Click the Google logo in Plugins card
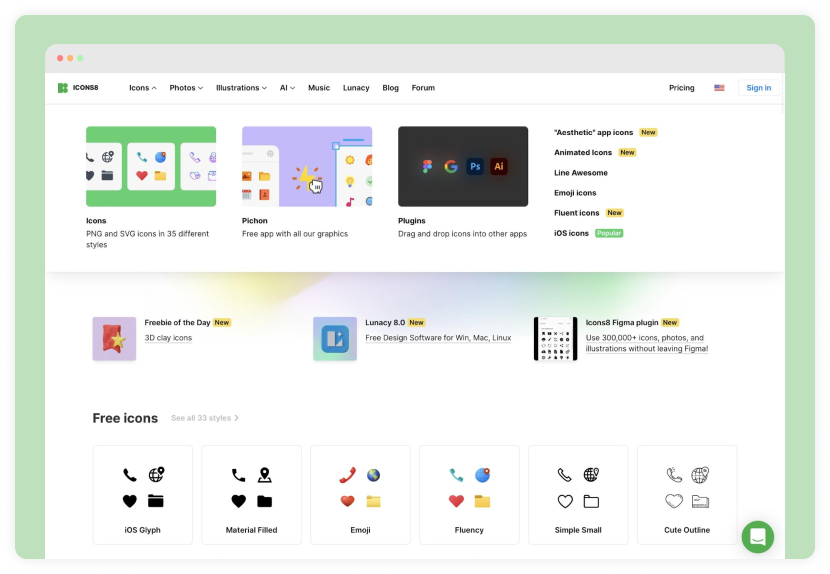The height and width of the screenshot is (574, 830). click(451, 166)
